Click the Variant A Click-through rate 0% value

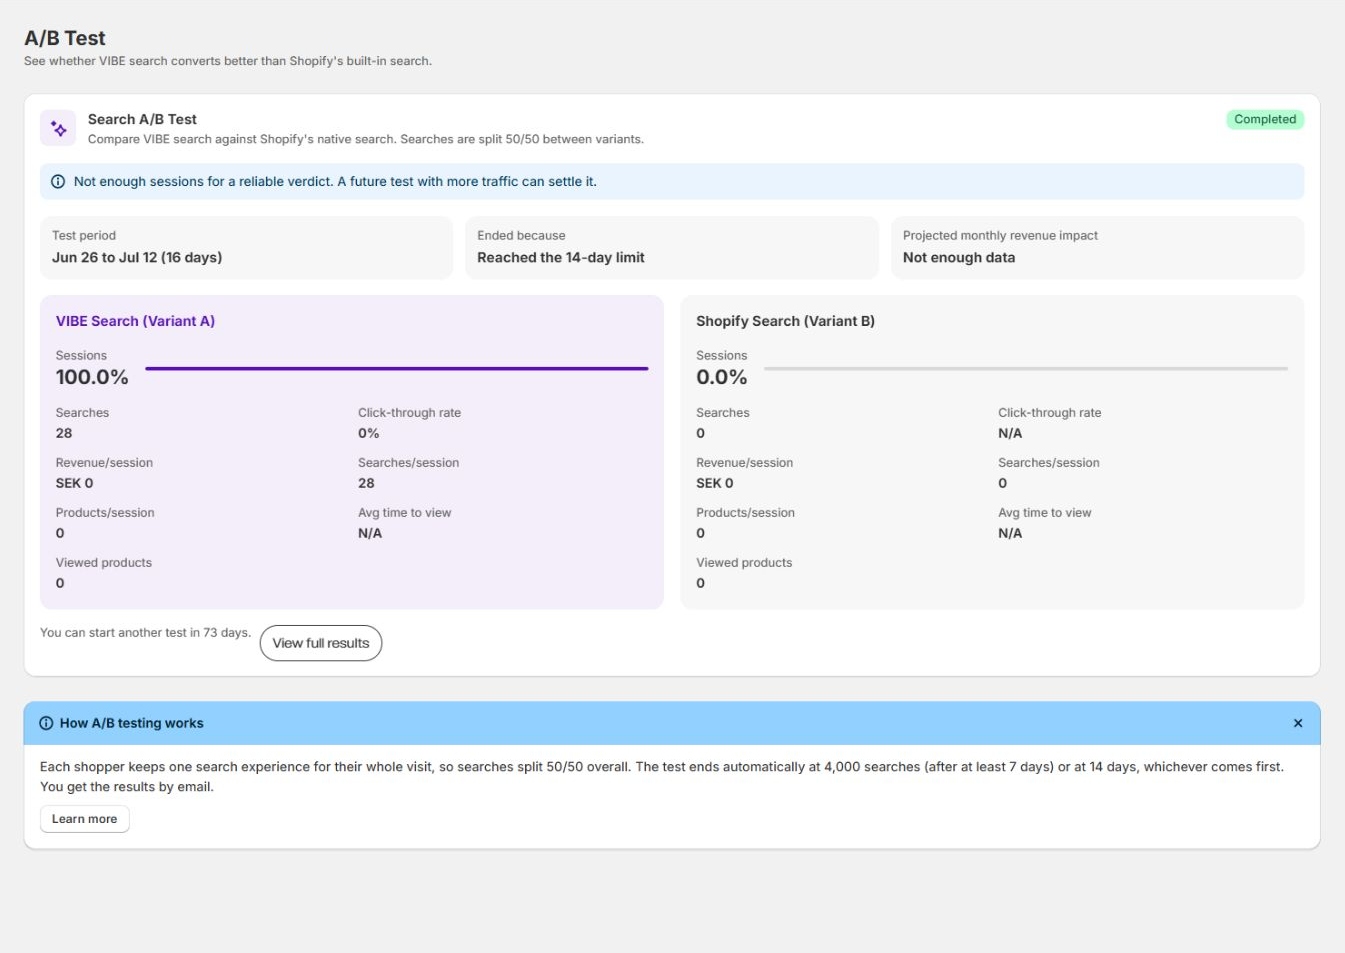[x=368, y=433]
